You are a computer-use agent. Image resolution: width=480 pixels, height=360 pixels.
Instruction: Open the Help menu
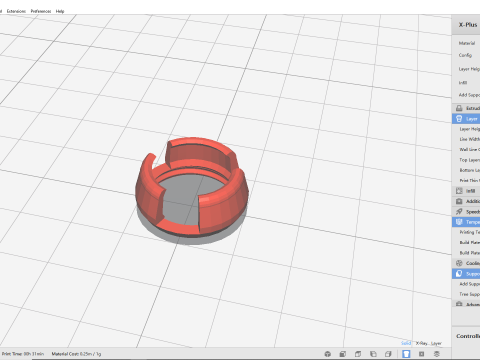60,11
